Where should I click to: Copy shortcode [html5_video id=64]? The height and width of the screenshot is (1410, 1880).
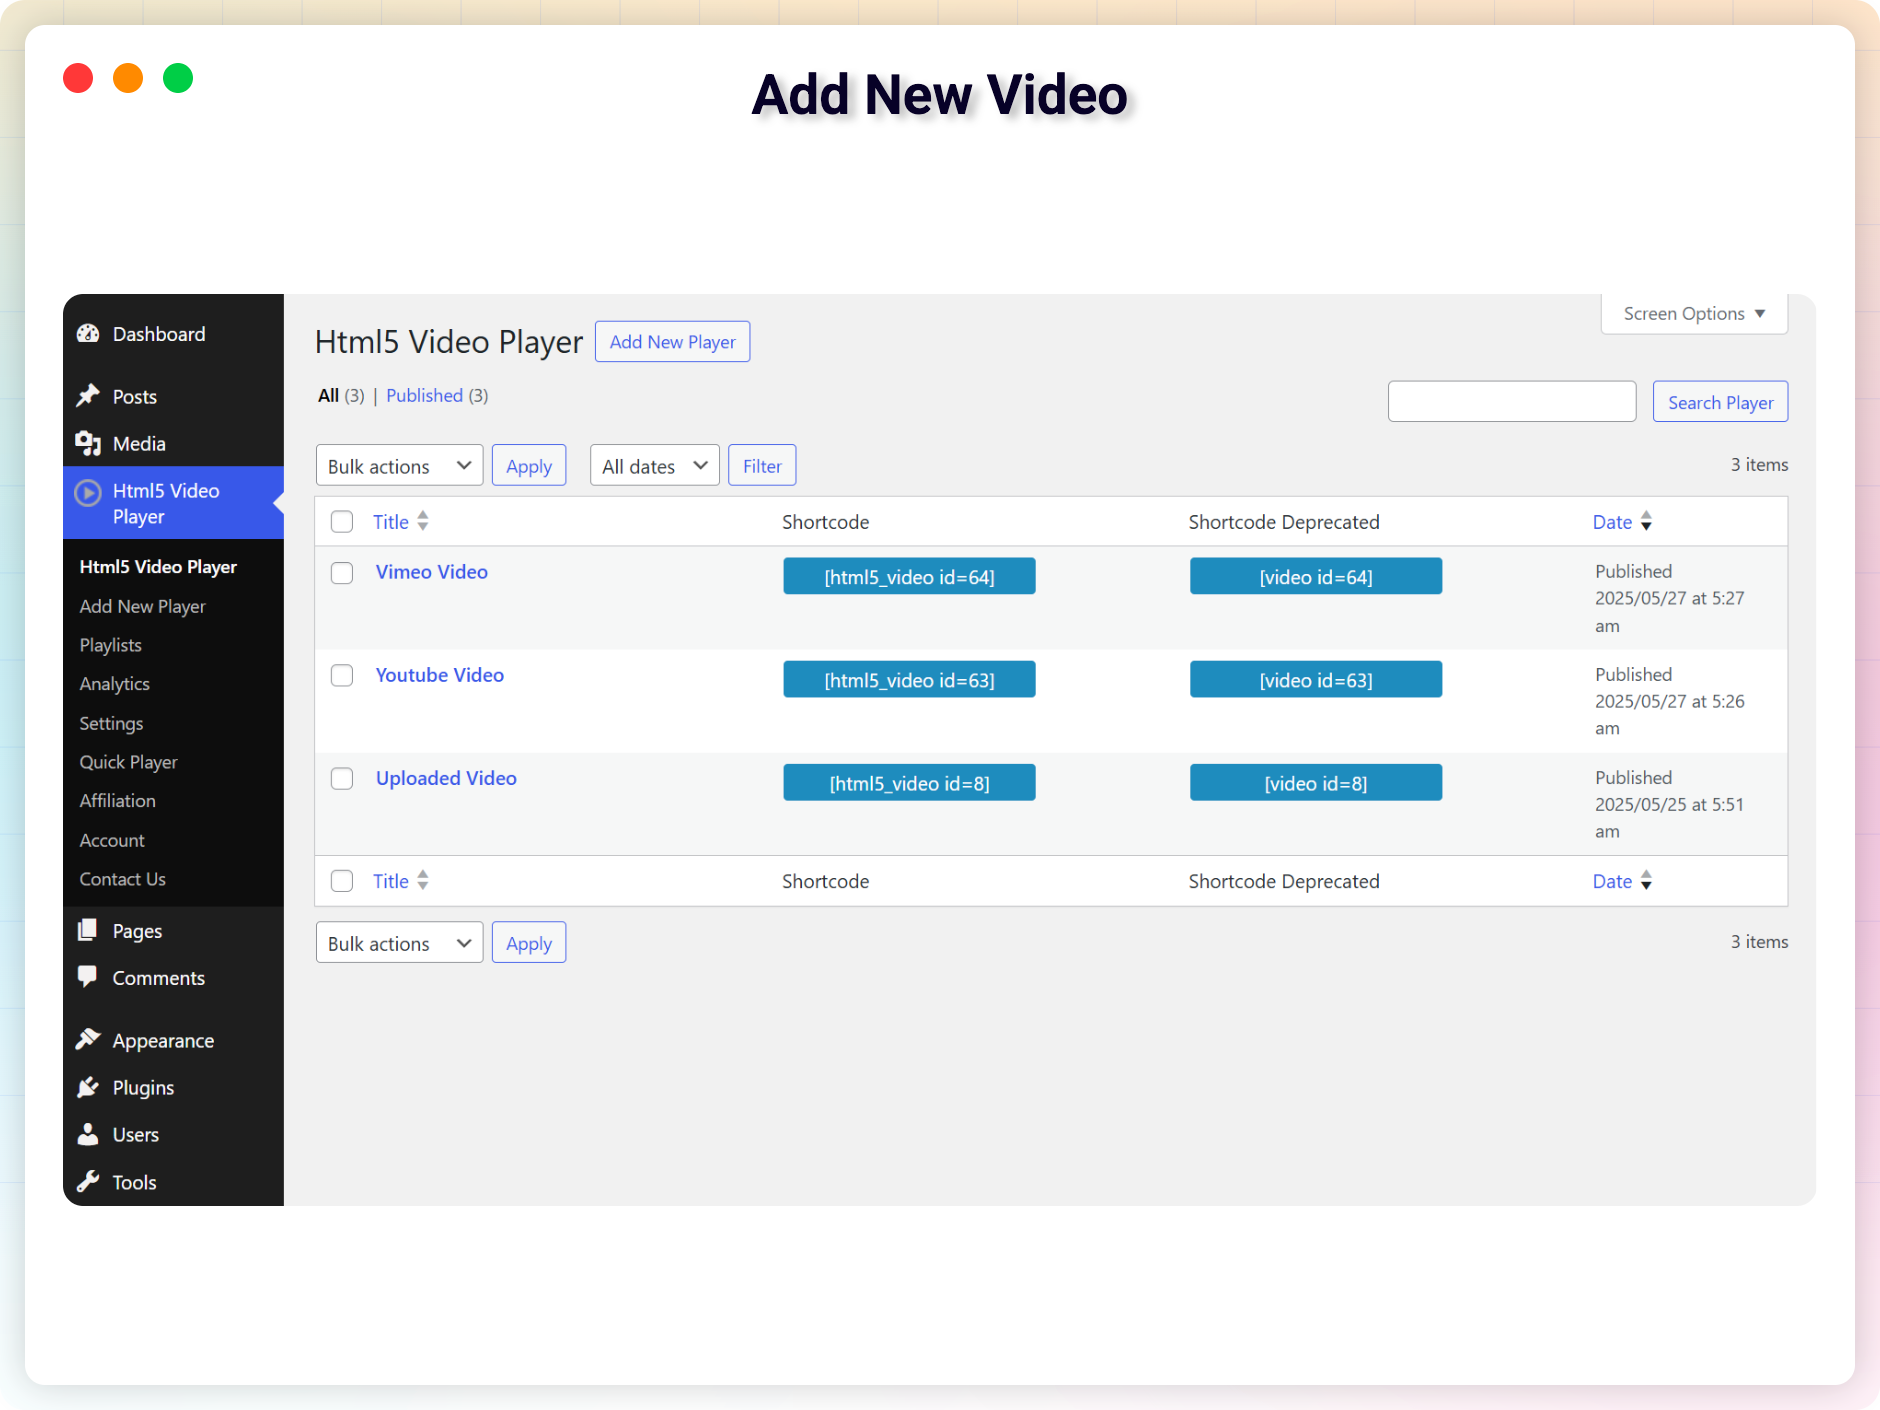click(909, 577)
